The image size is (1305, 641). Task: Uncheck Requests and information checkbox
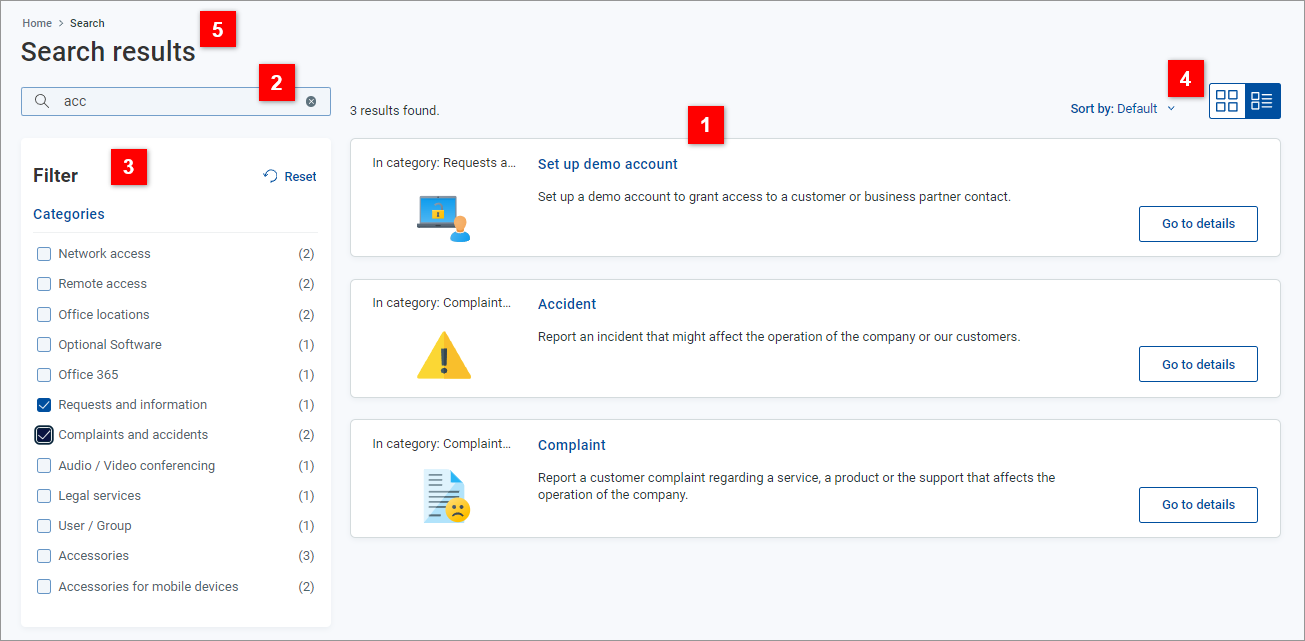coord(44,405)
